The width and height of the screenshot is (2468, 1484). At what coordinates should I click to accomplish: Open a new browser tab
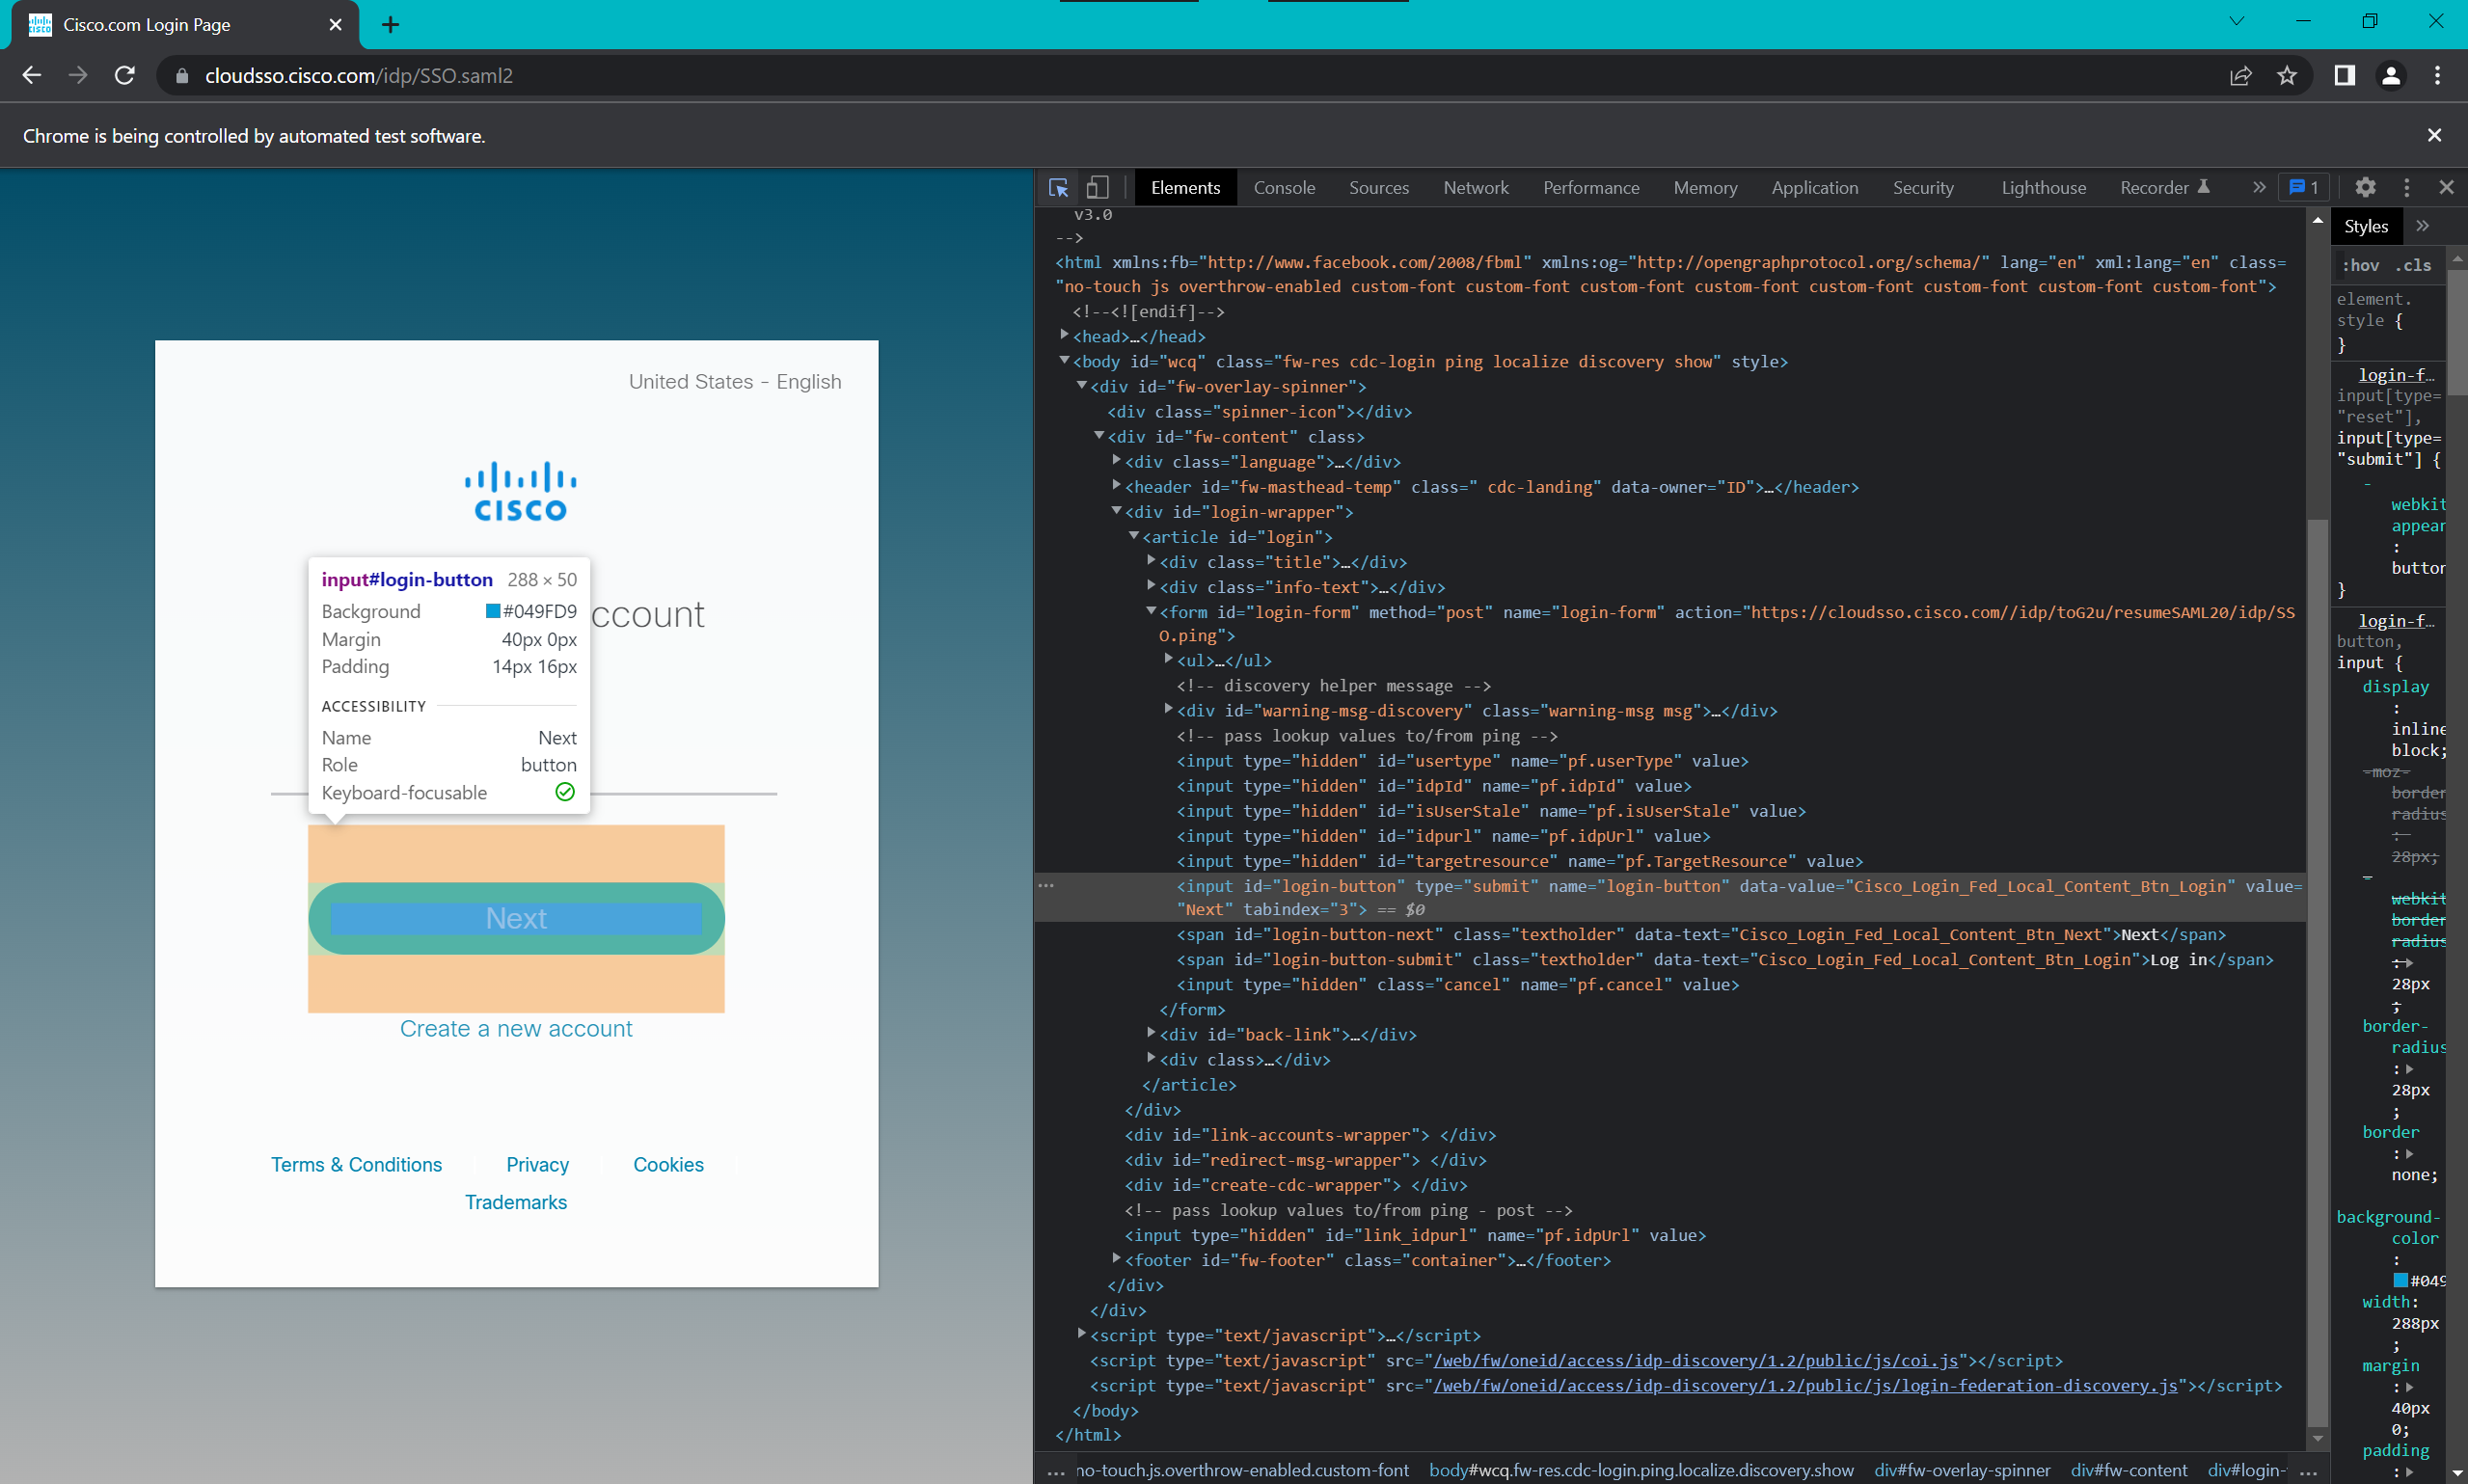point(391,25)
